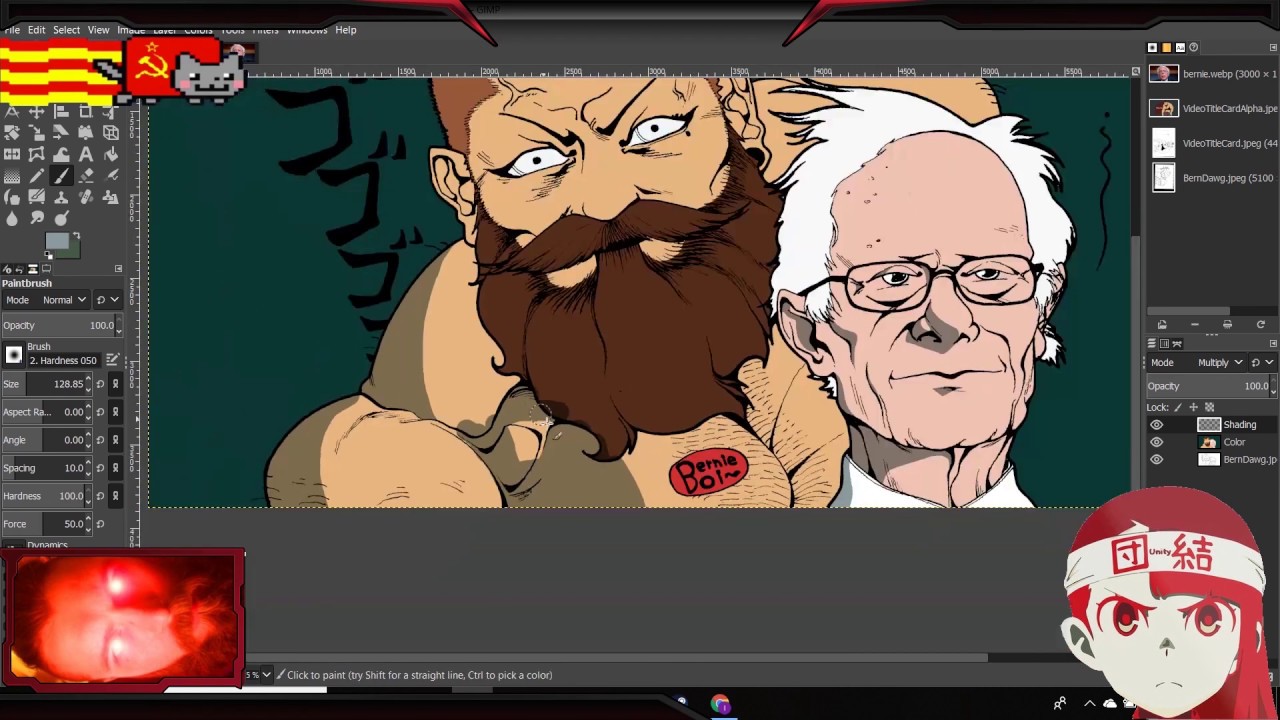1280x720 pixels.
Task: Toggle the Size link-to-brush chain
Action: 115,384
